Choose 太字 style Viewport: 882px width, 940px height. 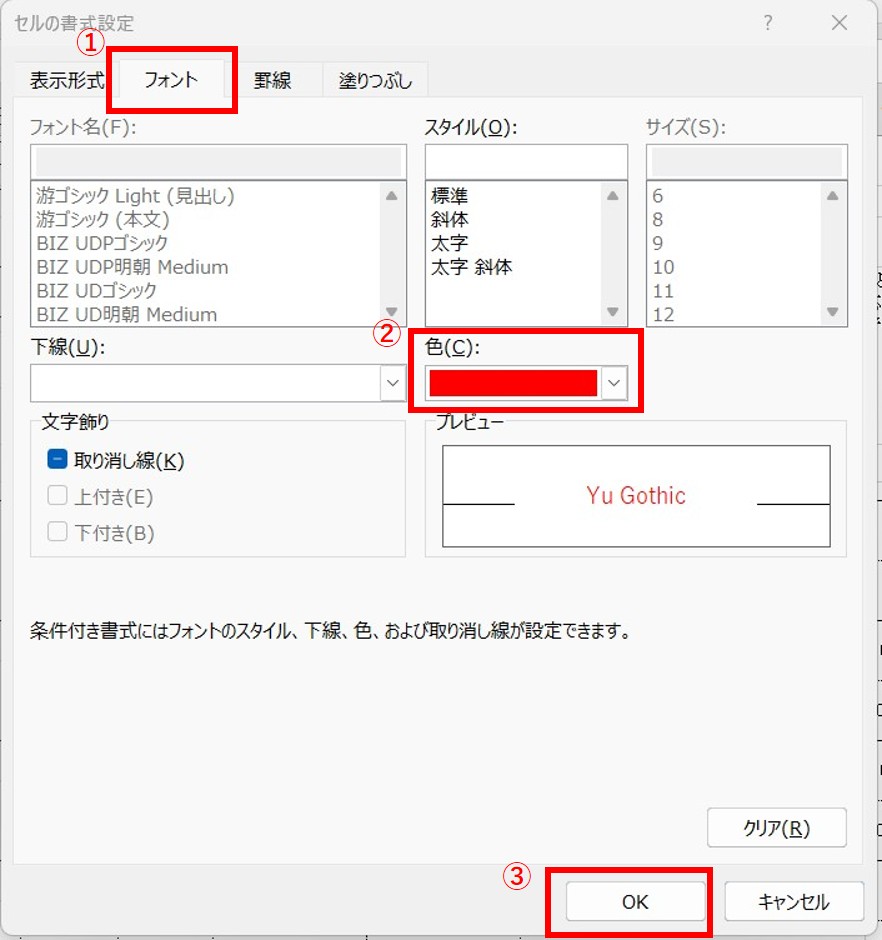pos(449,243)
